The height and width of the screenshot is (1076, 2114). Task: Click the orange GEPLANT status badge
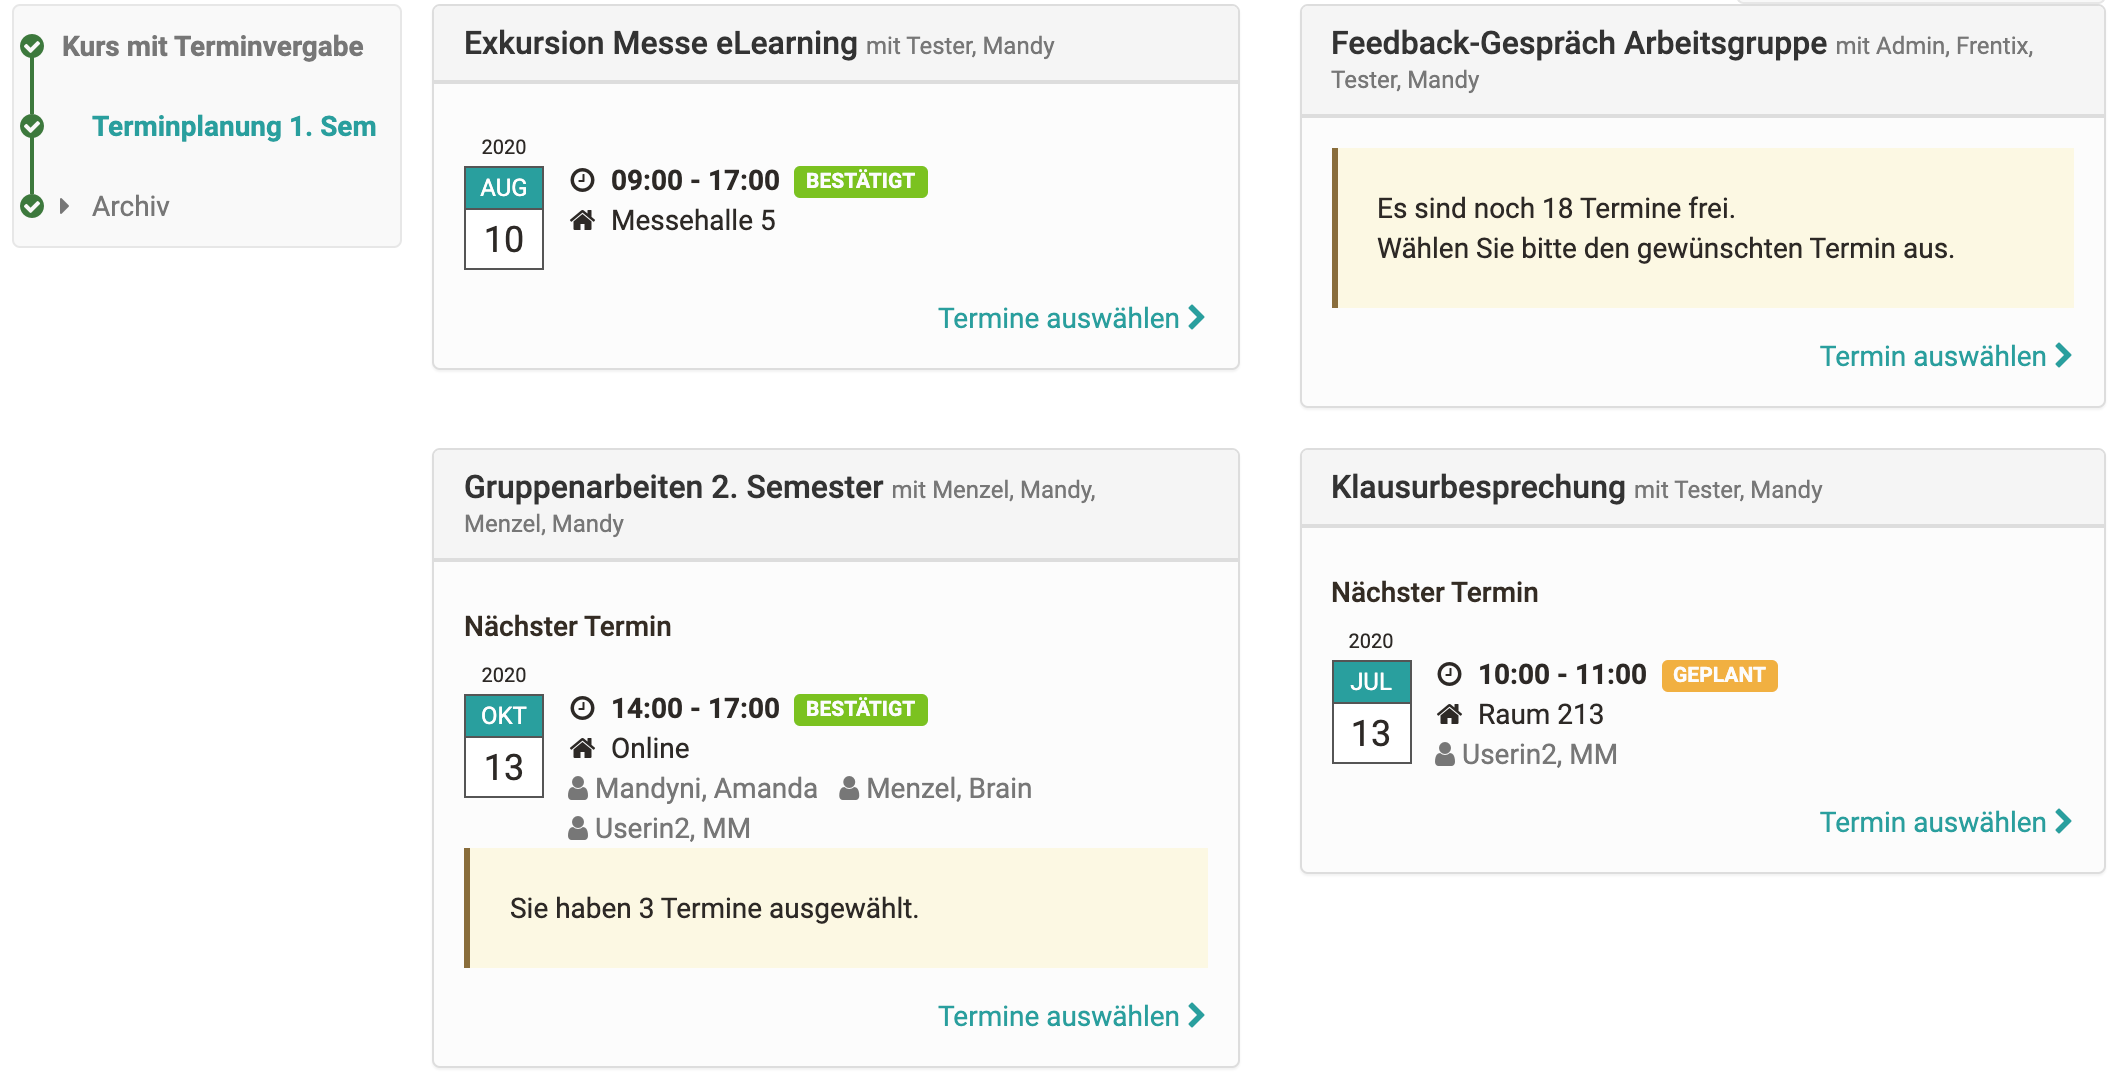tap(1719, 675)
